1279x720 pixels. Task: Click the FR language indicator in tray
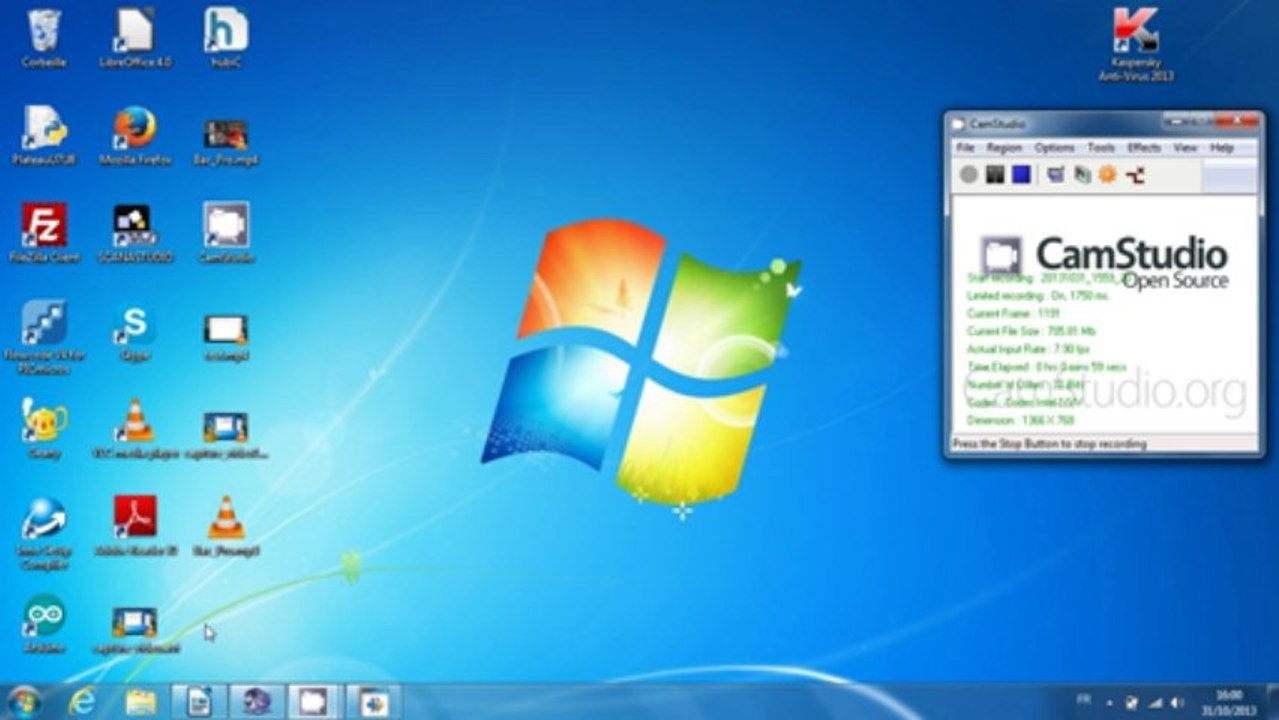point(1084,701)
